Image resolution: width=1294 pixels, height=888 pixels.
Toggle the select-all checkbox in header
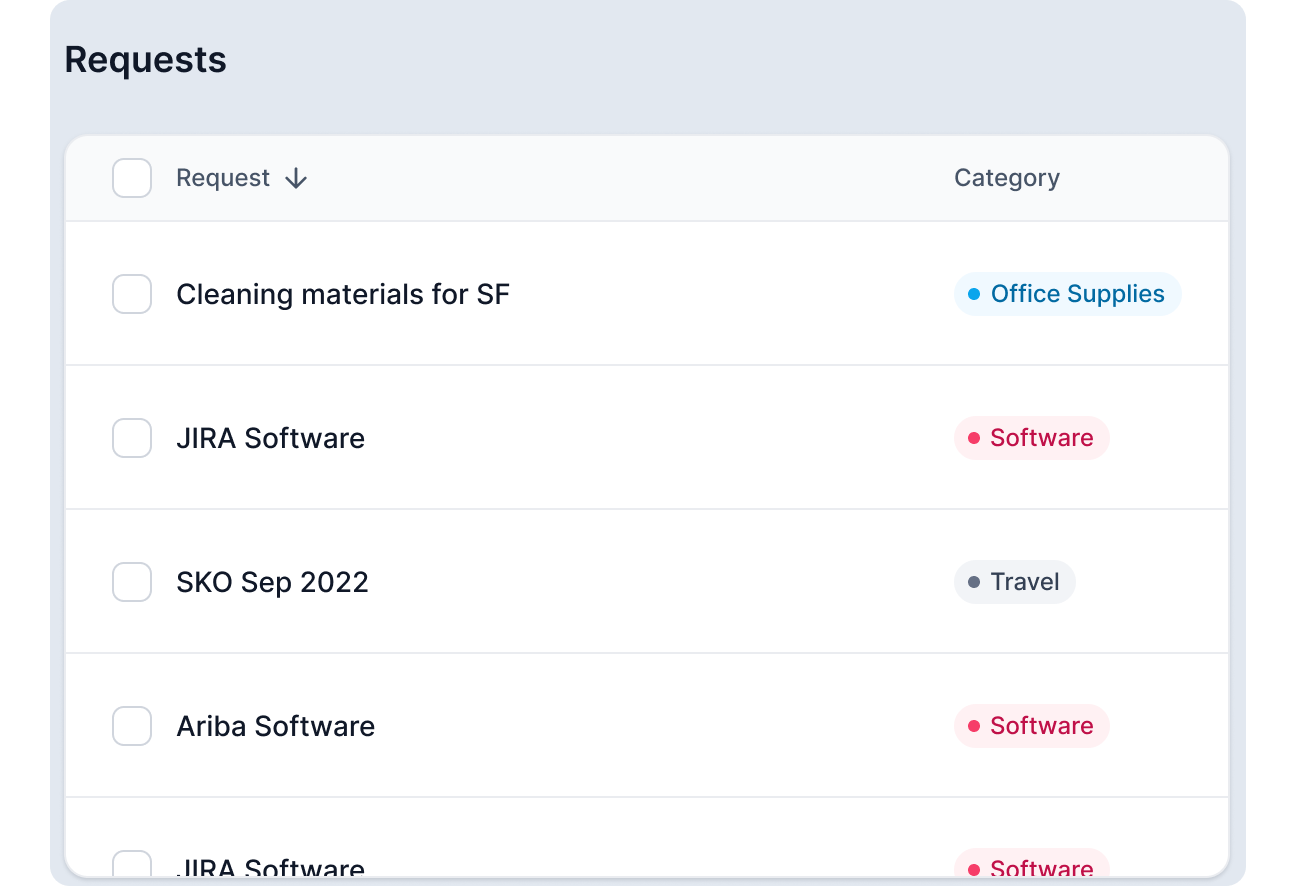click(x=132, y=179)
